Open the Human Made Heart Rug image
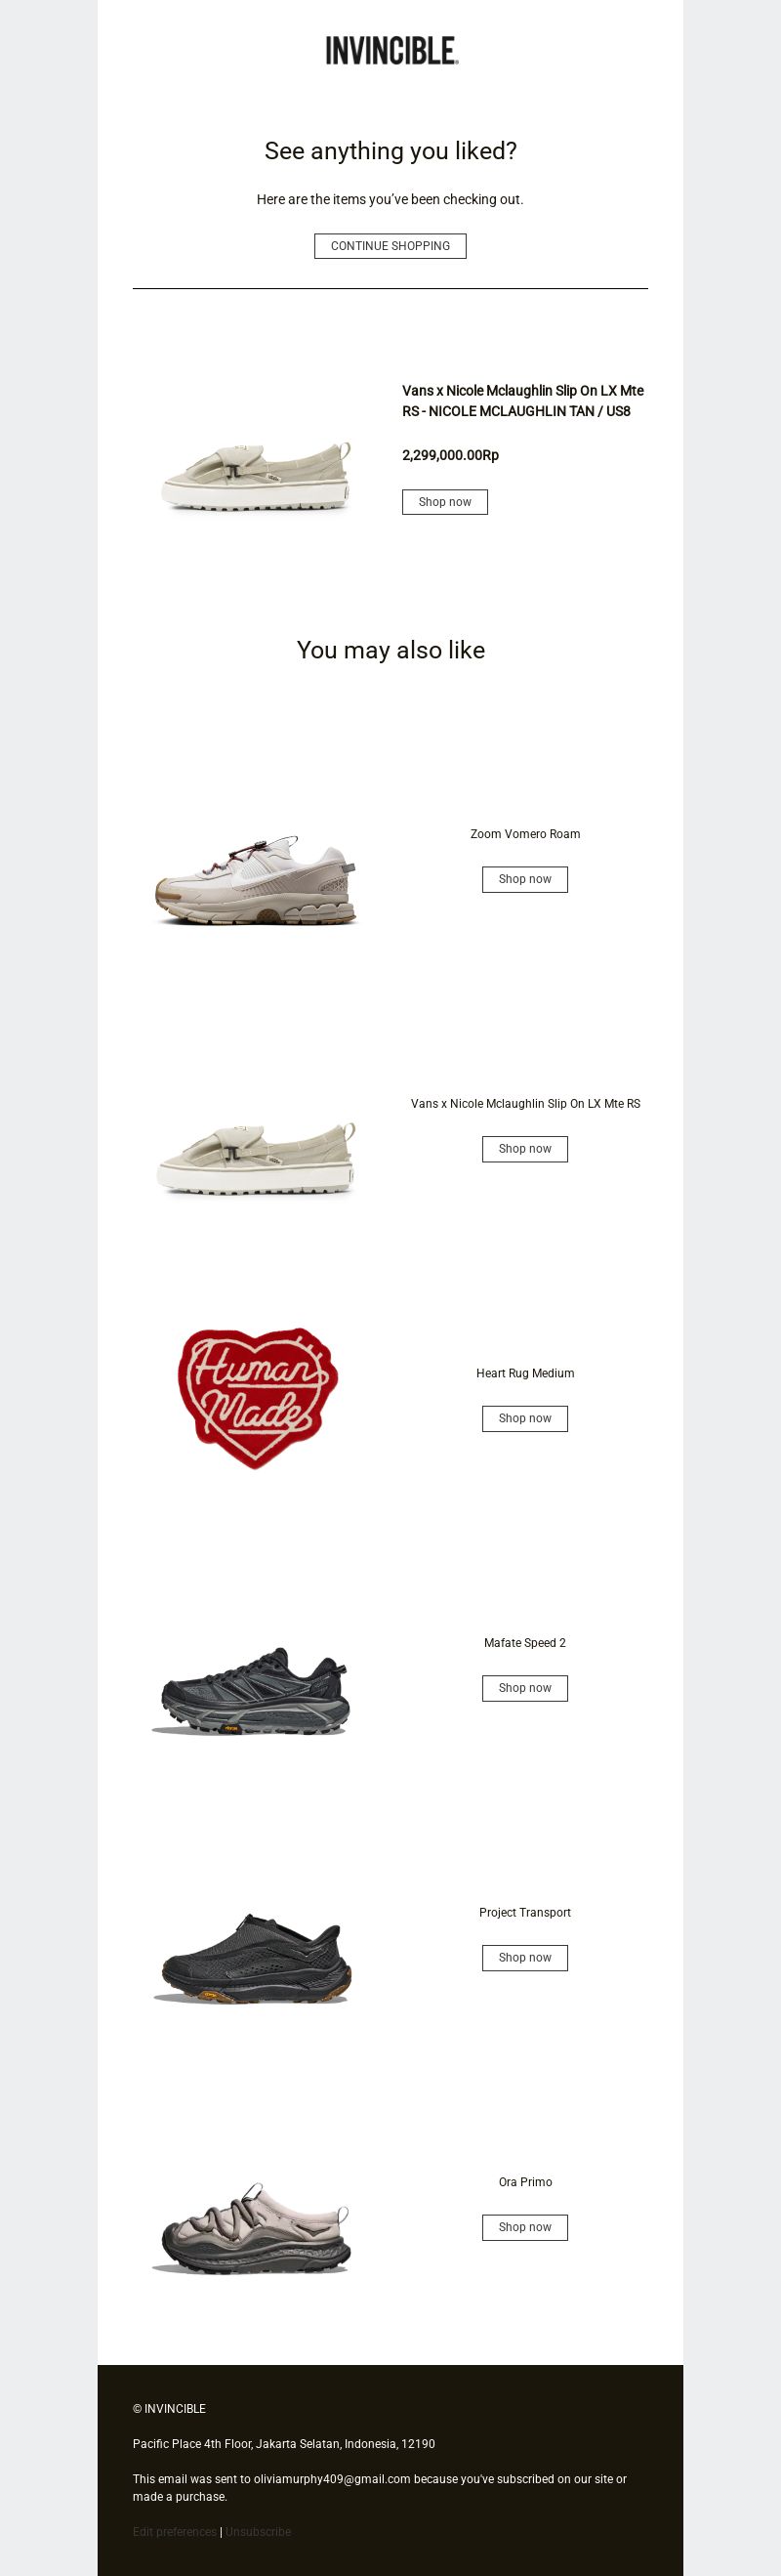Image resolution: width=781 pixels, height=2576 pixels. pyautogui.click(x=257, y=1397)
